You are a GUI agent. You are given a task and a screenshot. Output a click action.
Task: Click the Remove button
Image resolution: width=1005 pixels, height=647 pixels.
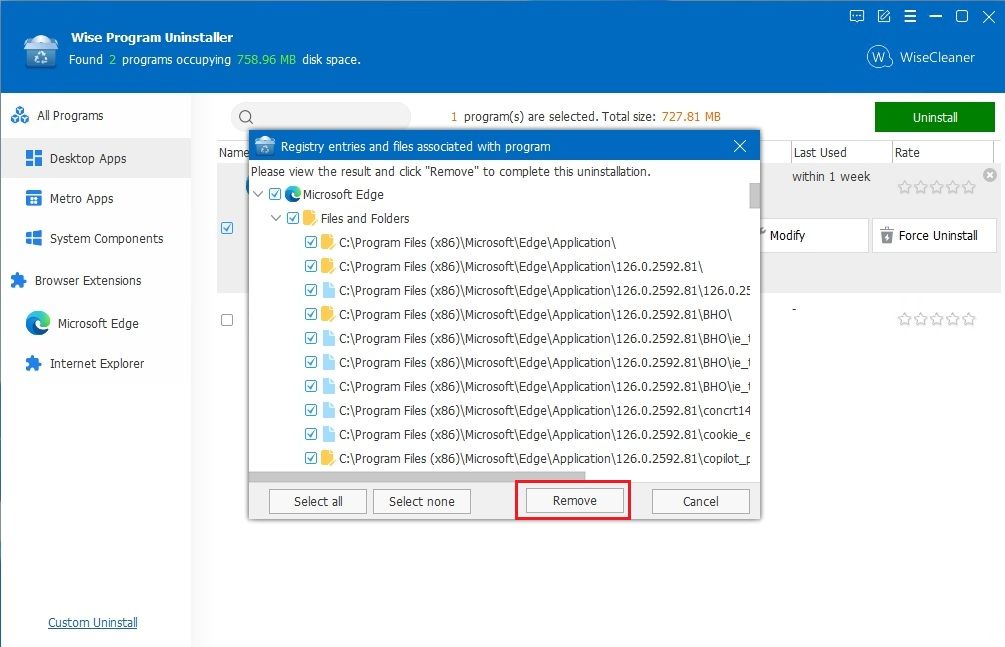tap(572, 501)
